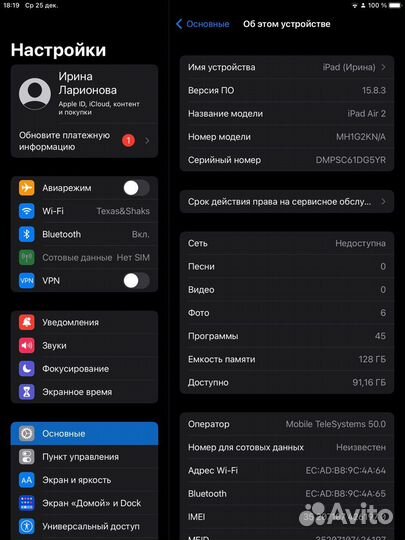The height and width of the screenshot is (540, 405).
Task: Tap the Фото row
Action: 287,313
